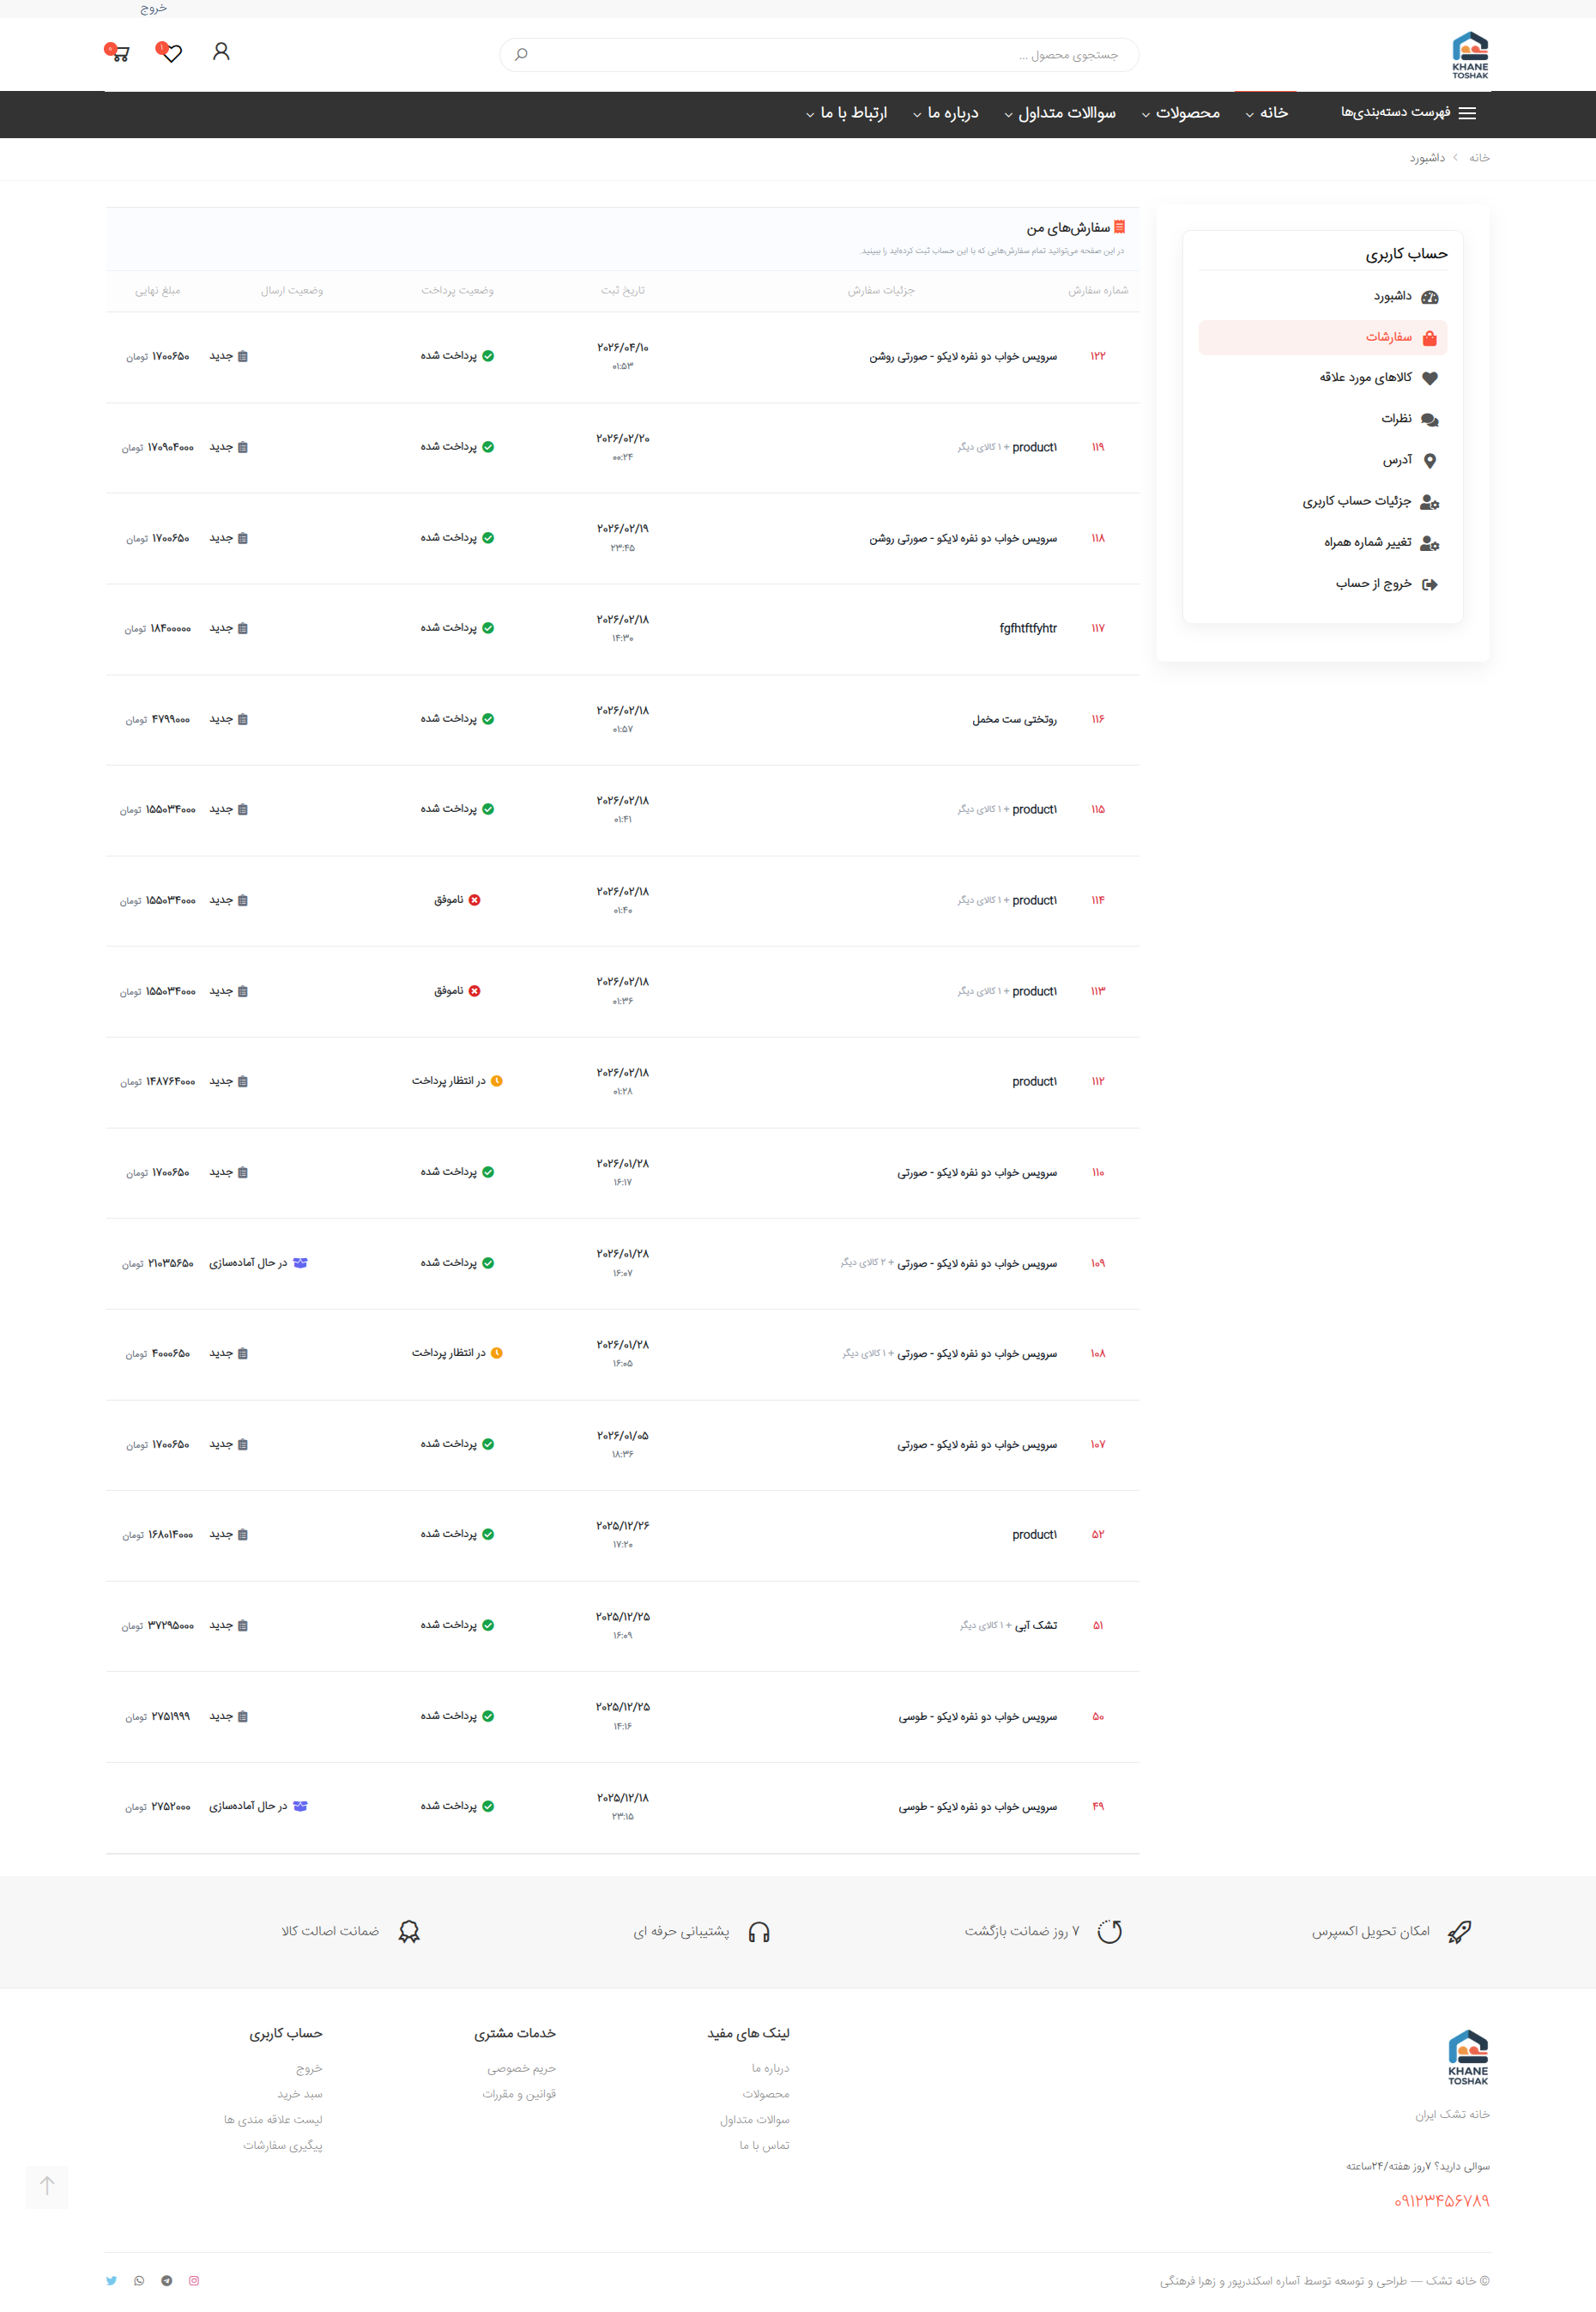Open the Instagram icon in footer
This screenshot has height=2312, width=1596.
tap(194, 2280)
